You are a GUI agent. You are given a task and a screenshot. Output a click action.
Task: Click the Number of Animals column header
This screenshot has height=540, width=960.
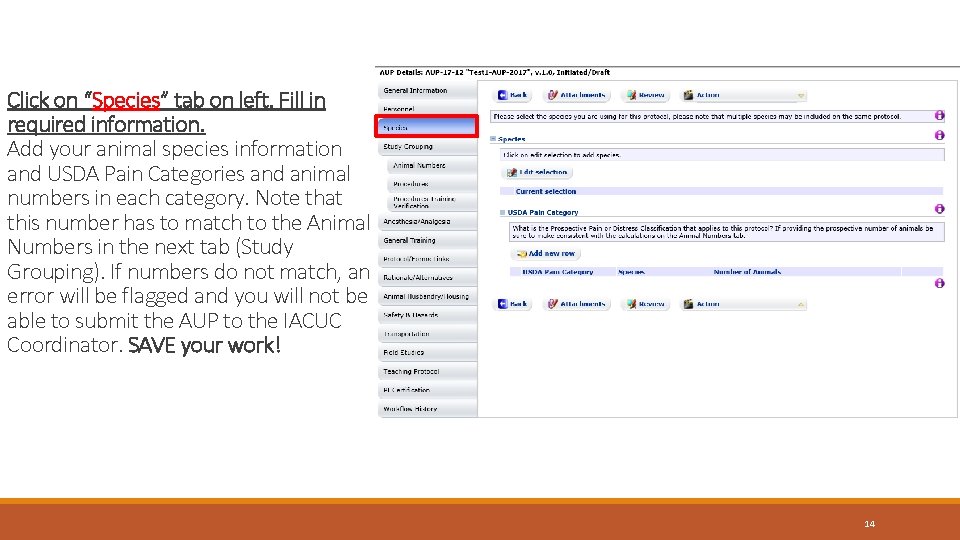point(747,272)
